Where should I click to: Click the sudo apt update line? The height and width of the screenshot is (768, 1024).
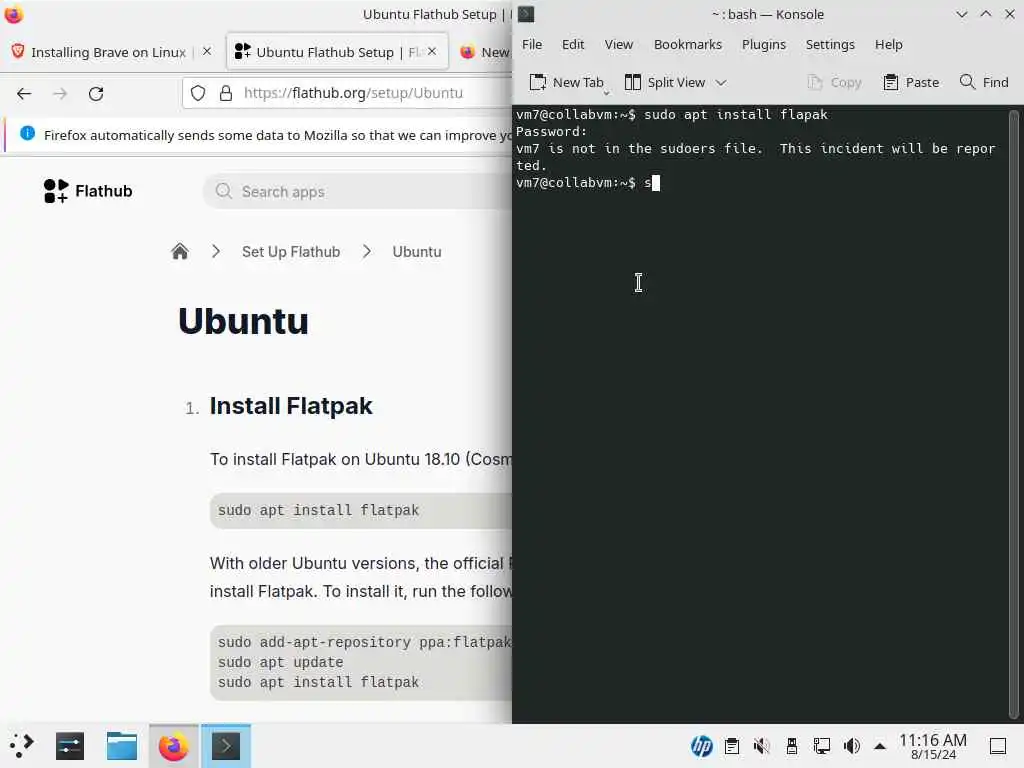coord(280,662)
